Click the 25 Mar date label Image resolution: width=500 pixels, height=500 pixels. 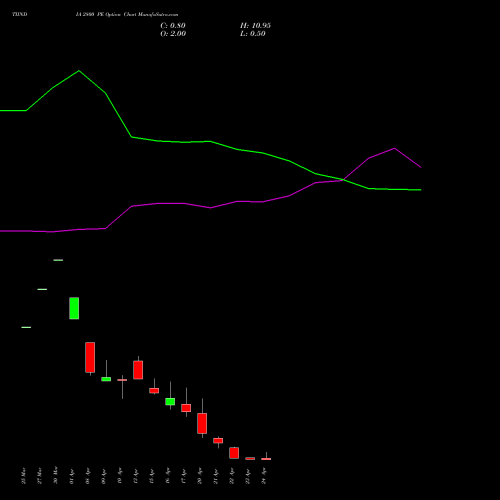point(23,476)
